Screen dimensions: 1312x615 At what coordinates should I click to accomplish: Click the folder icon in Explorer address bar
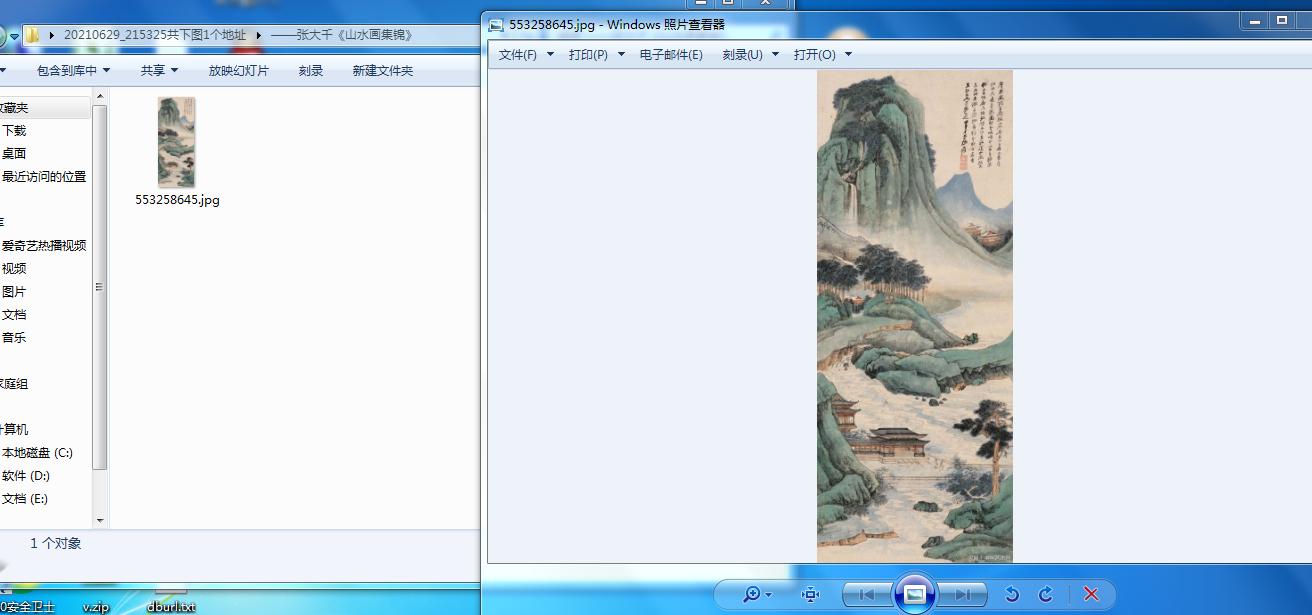point(33,35)
